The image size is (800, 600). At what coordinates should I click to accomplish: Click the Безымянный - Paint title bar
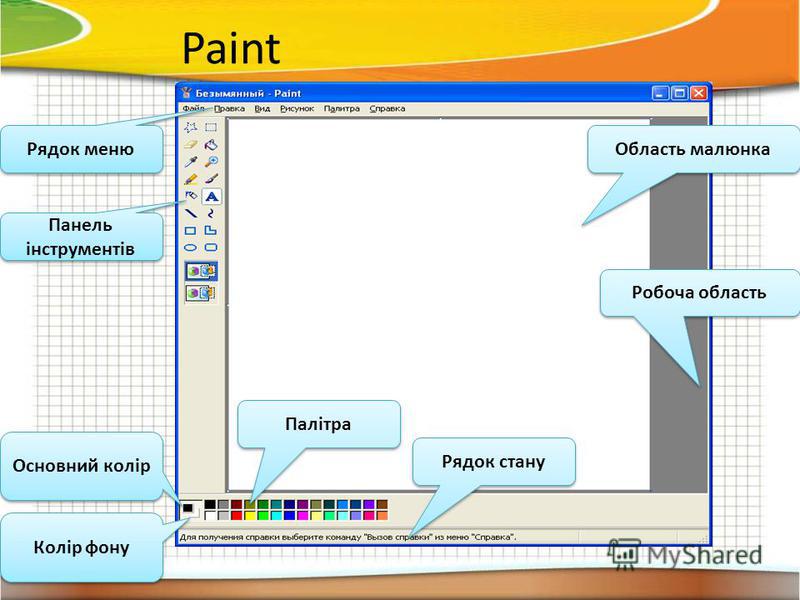[x=443, y=93]
